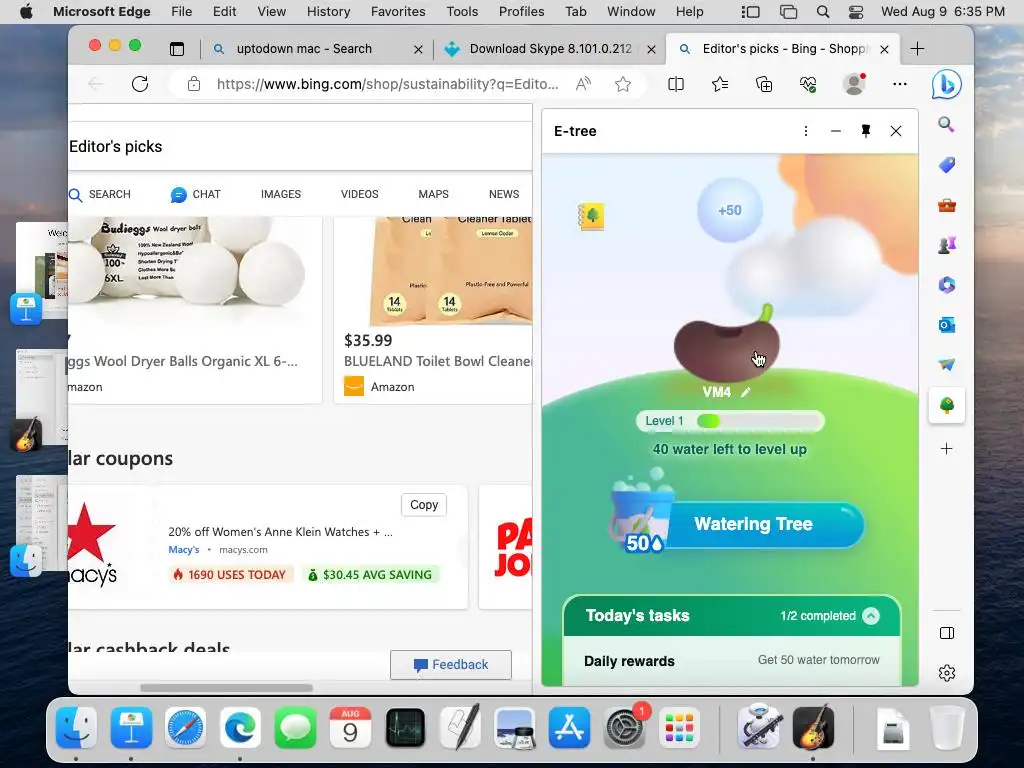Open Spotlight search in menu bar
This screenshot has height=768, width=1024.
point(823,12)
